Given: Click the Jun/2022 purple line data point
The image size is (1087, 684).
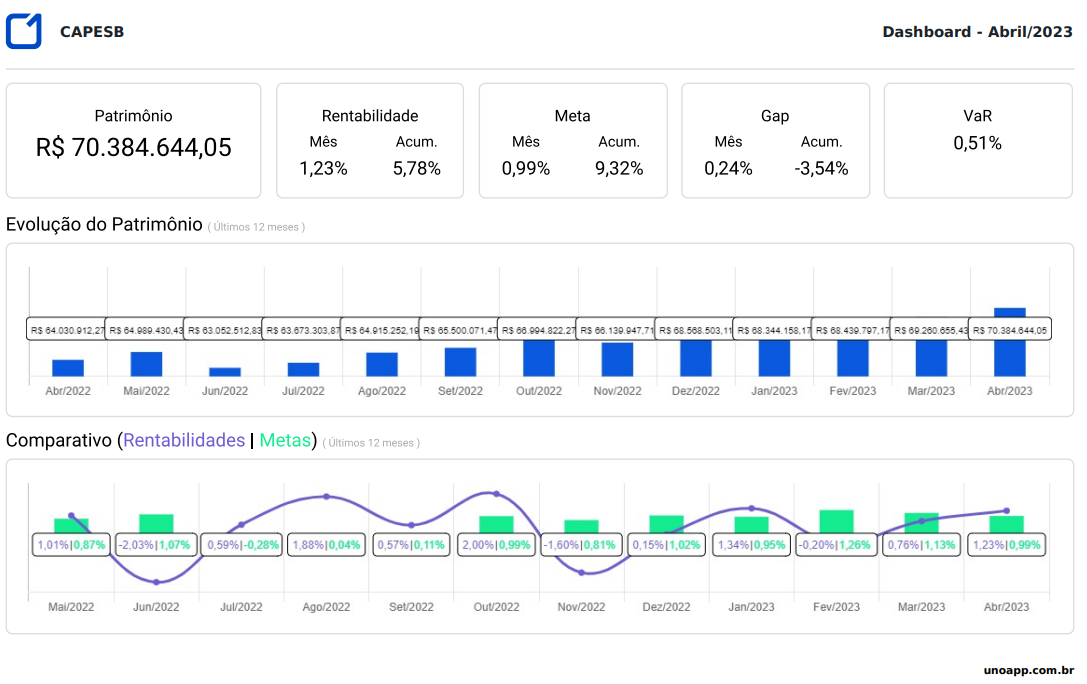Looking at the screenshot, I should [x=156, y=582].
